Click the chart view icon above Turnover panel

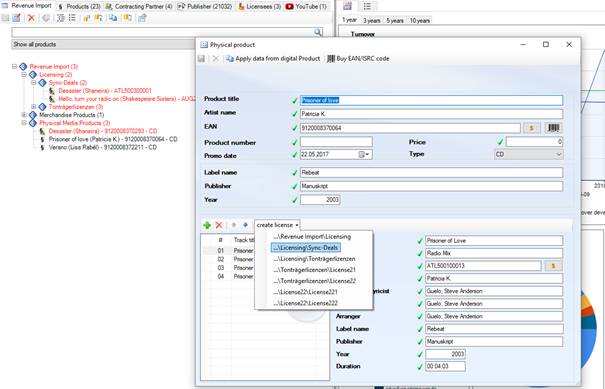point(348,6)
